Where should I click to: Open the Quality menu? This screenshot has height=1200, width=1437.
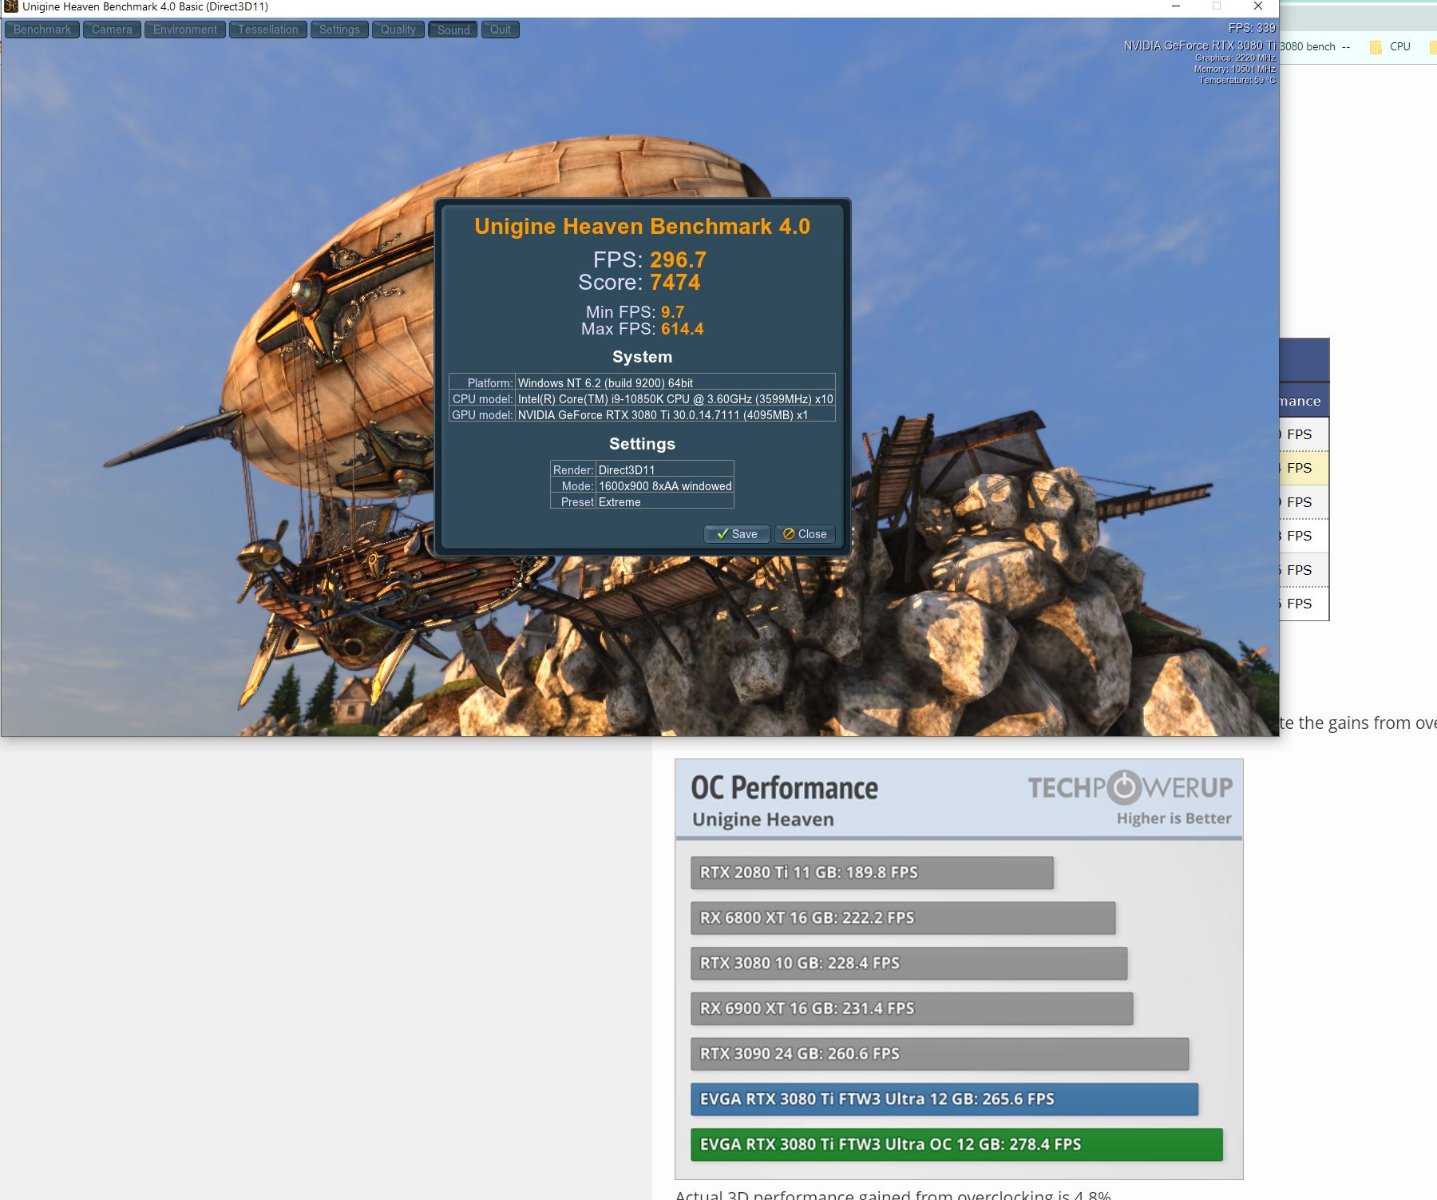(398, 30)
